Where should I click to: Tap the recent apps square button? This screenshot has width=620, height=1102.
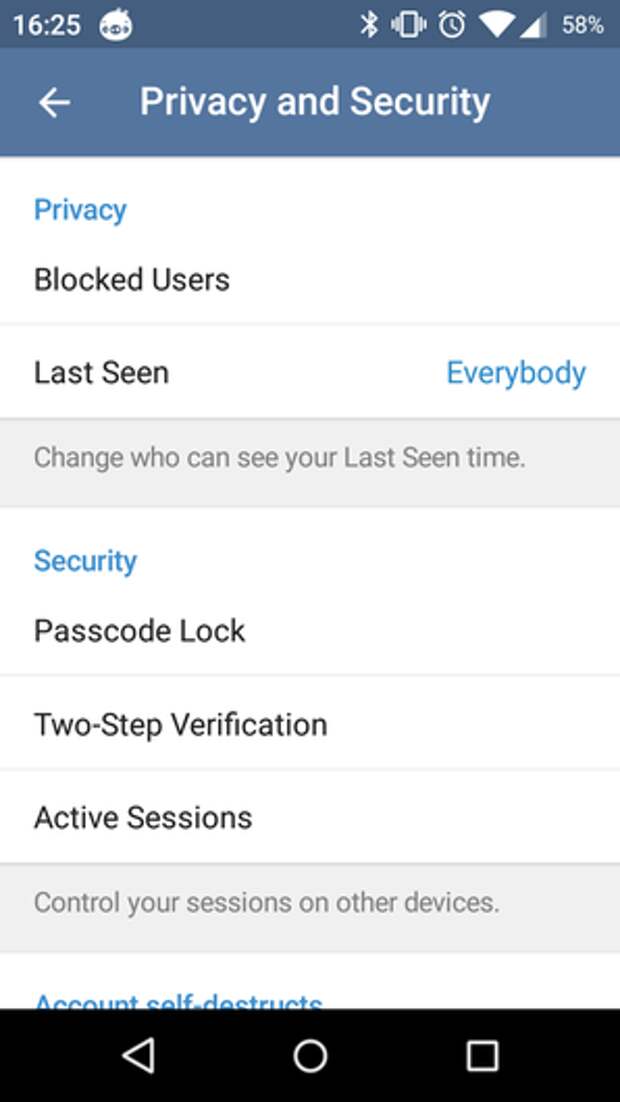pyautogui.click(x=482, y=1056)
